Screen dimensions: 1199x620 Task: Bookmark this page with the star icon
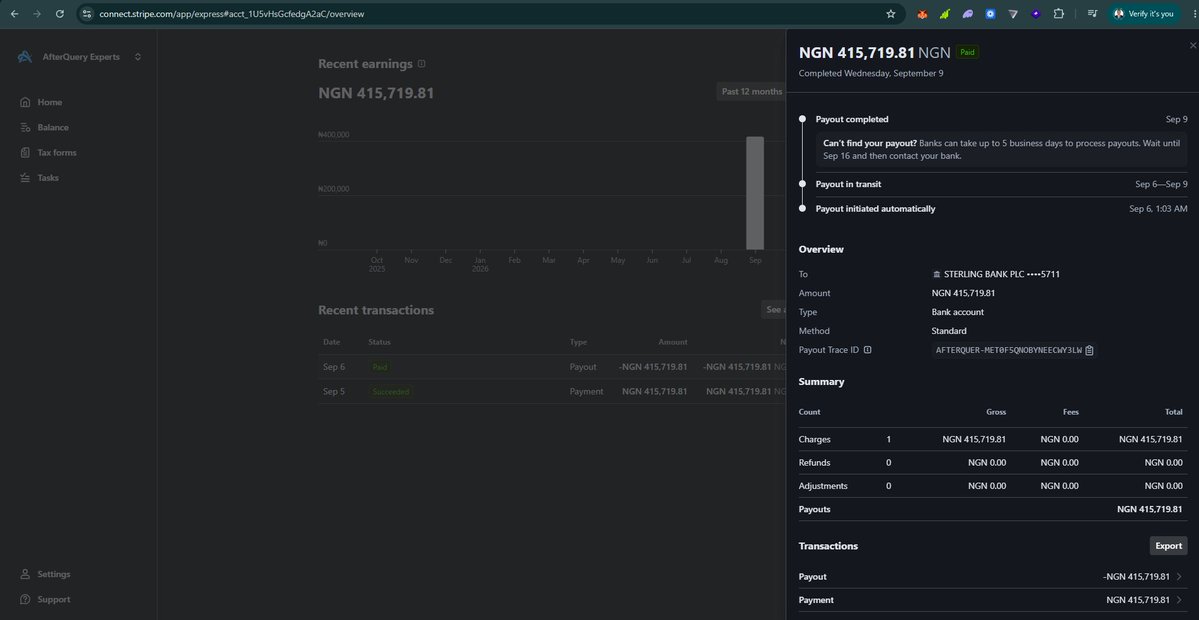pyautogui.click(x=891, y=14)
